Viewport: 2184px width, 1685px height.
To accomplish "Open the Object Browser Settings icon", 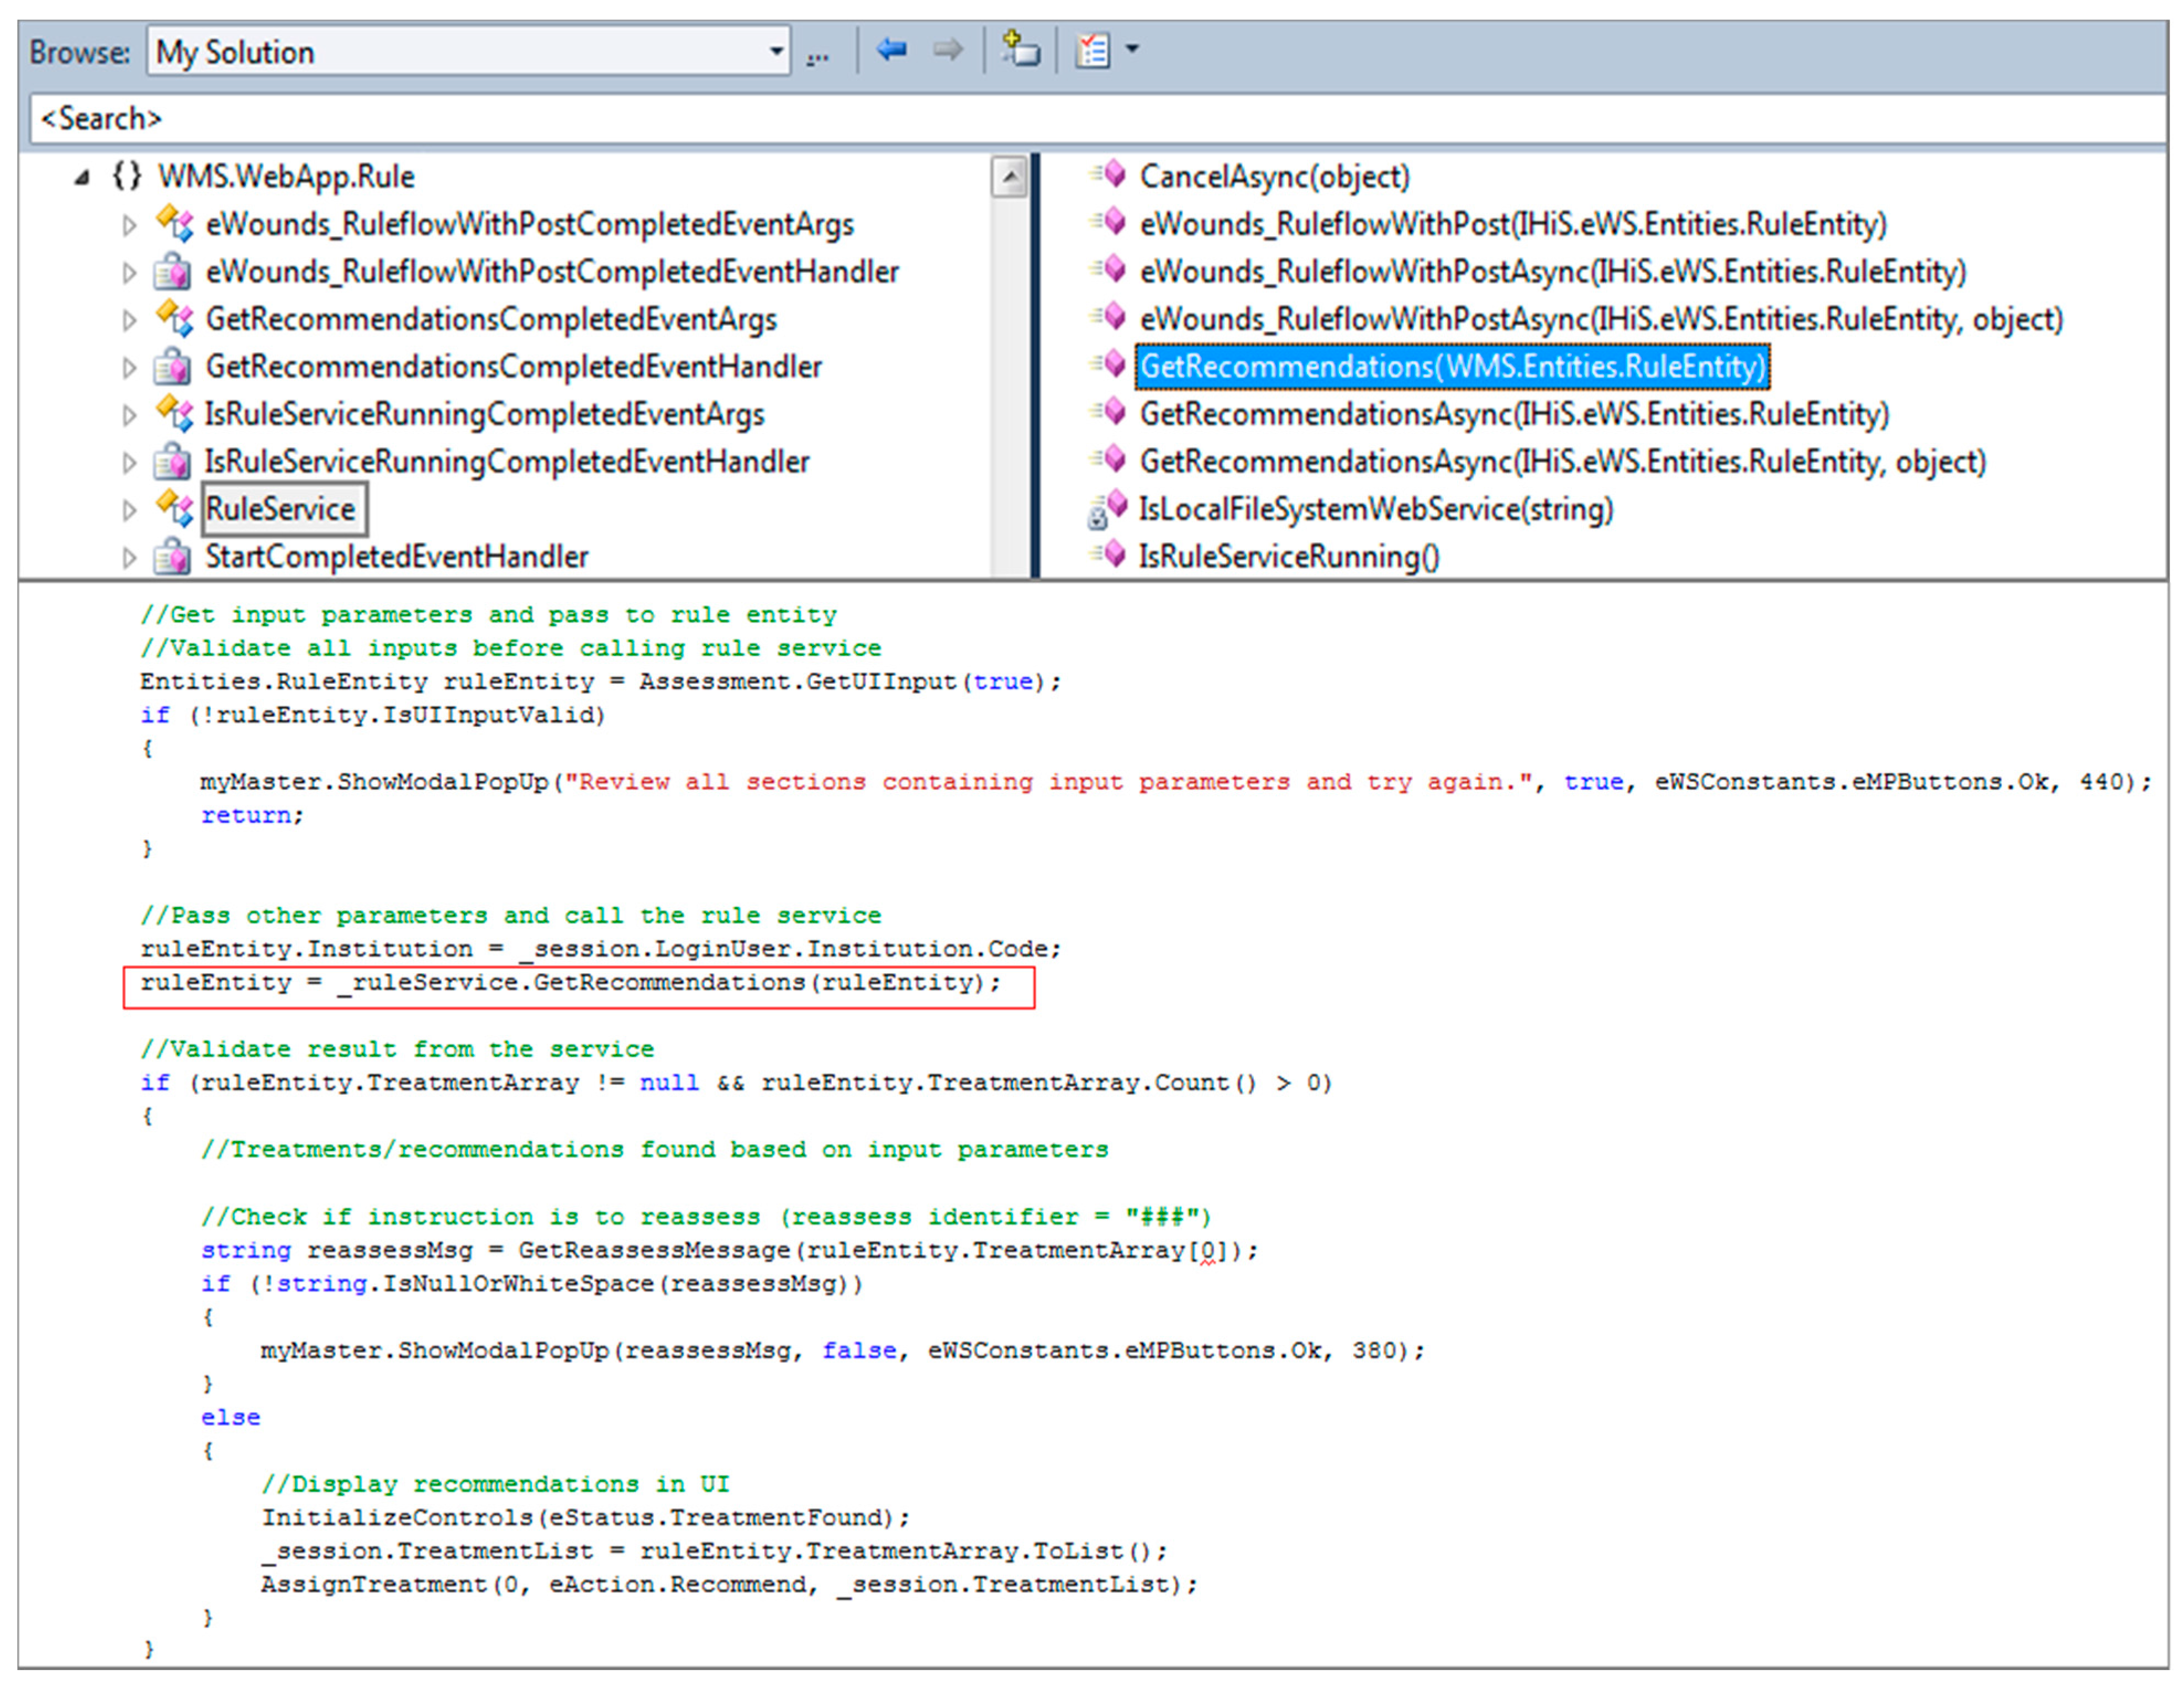I will [x=1092, y=49].
